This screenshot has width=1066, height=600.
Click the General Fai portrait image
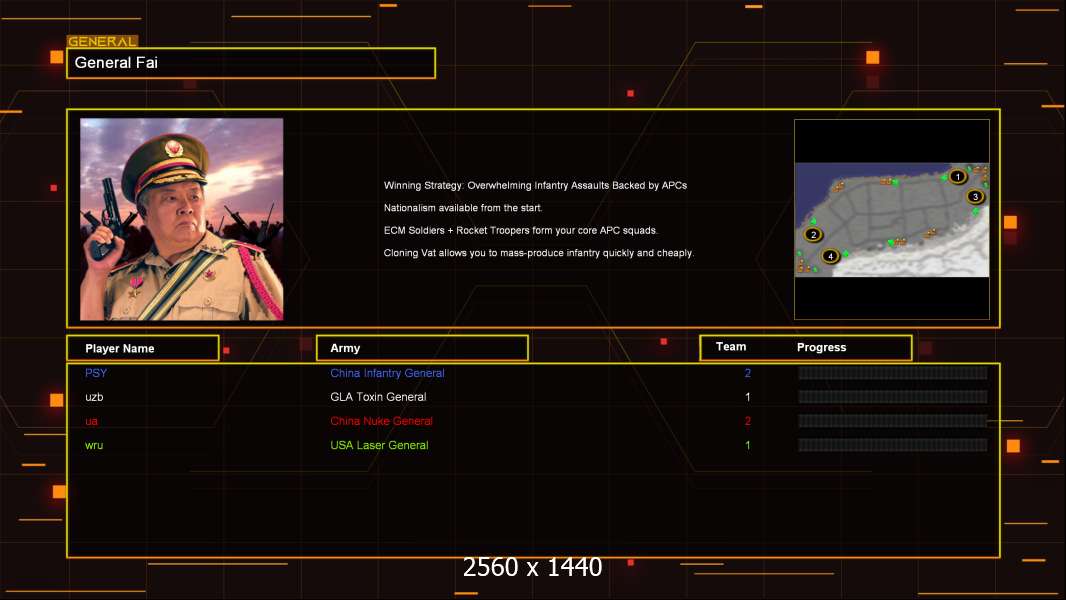182,219
